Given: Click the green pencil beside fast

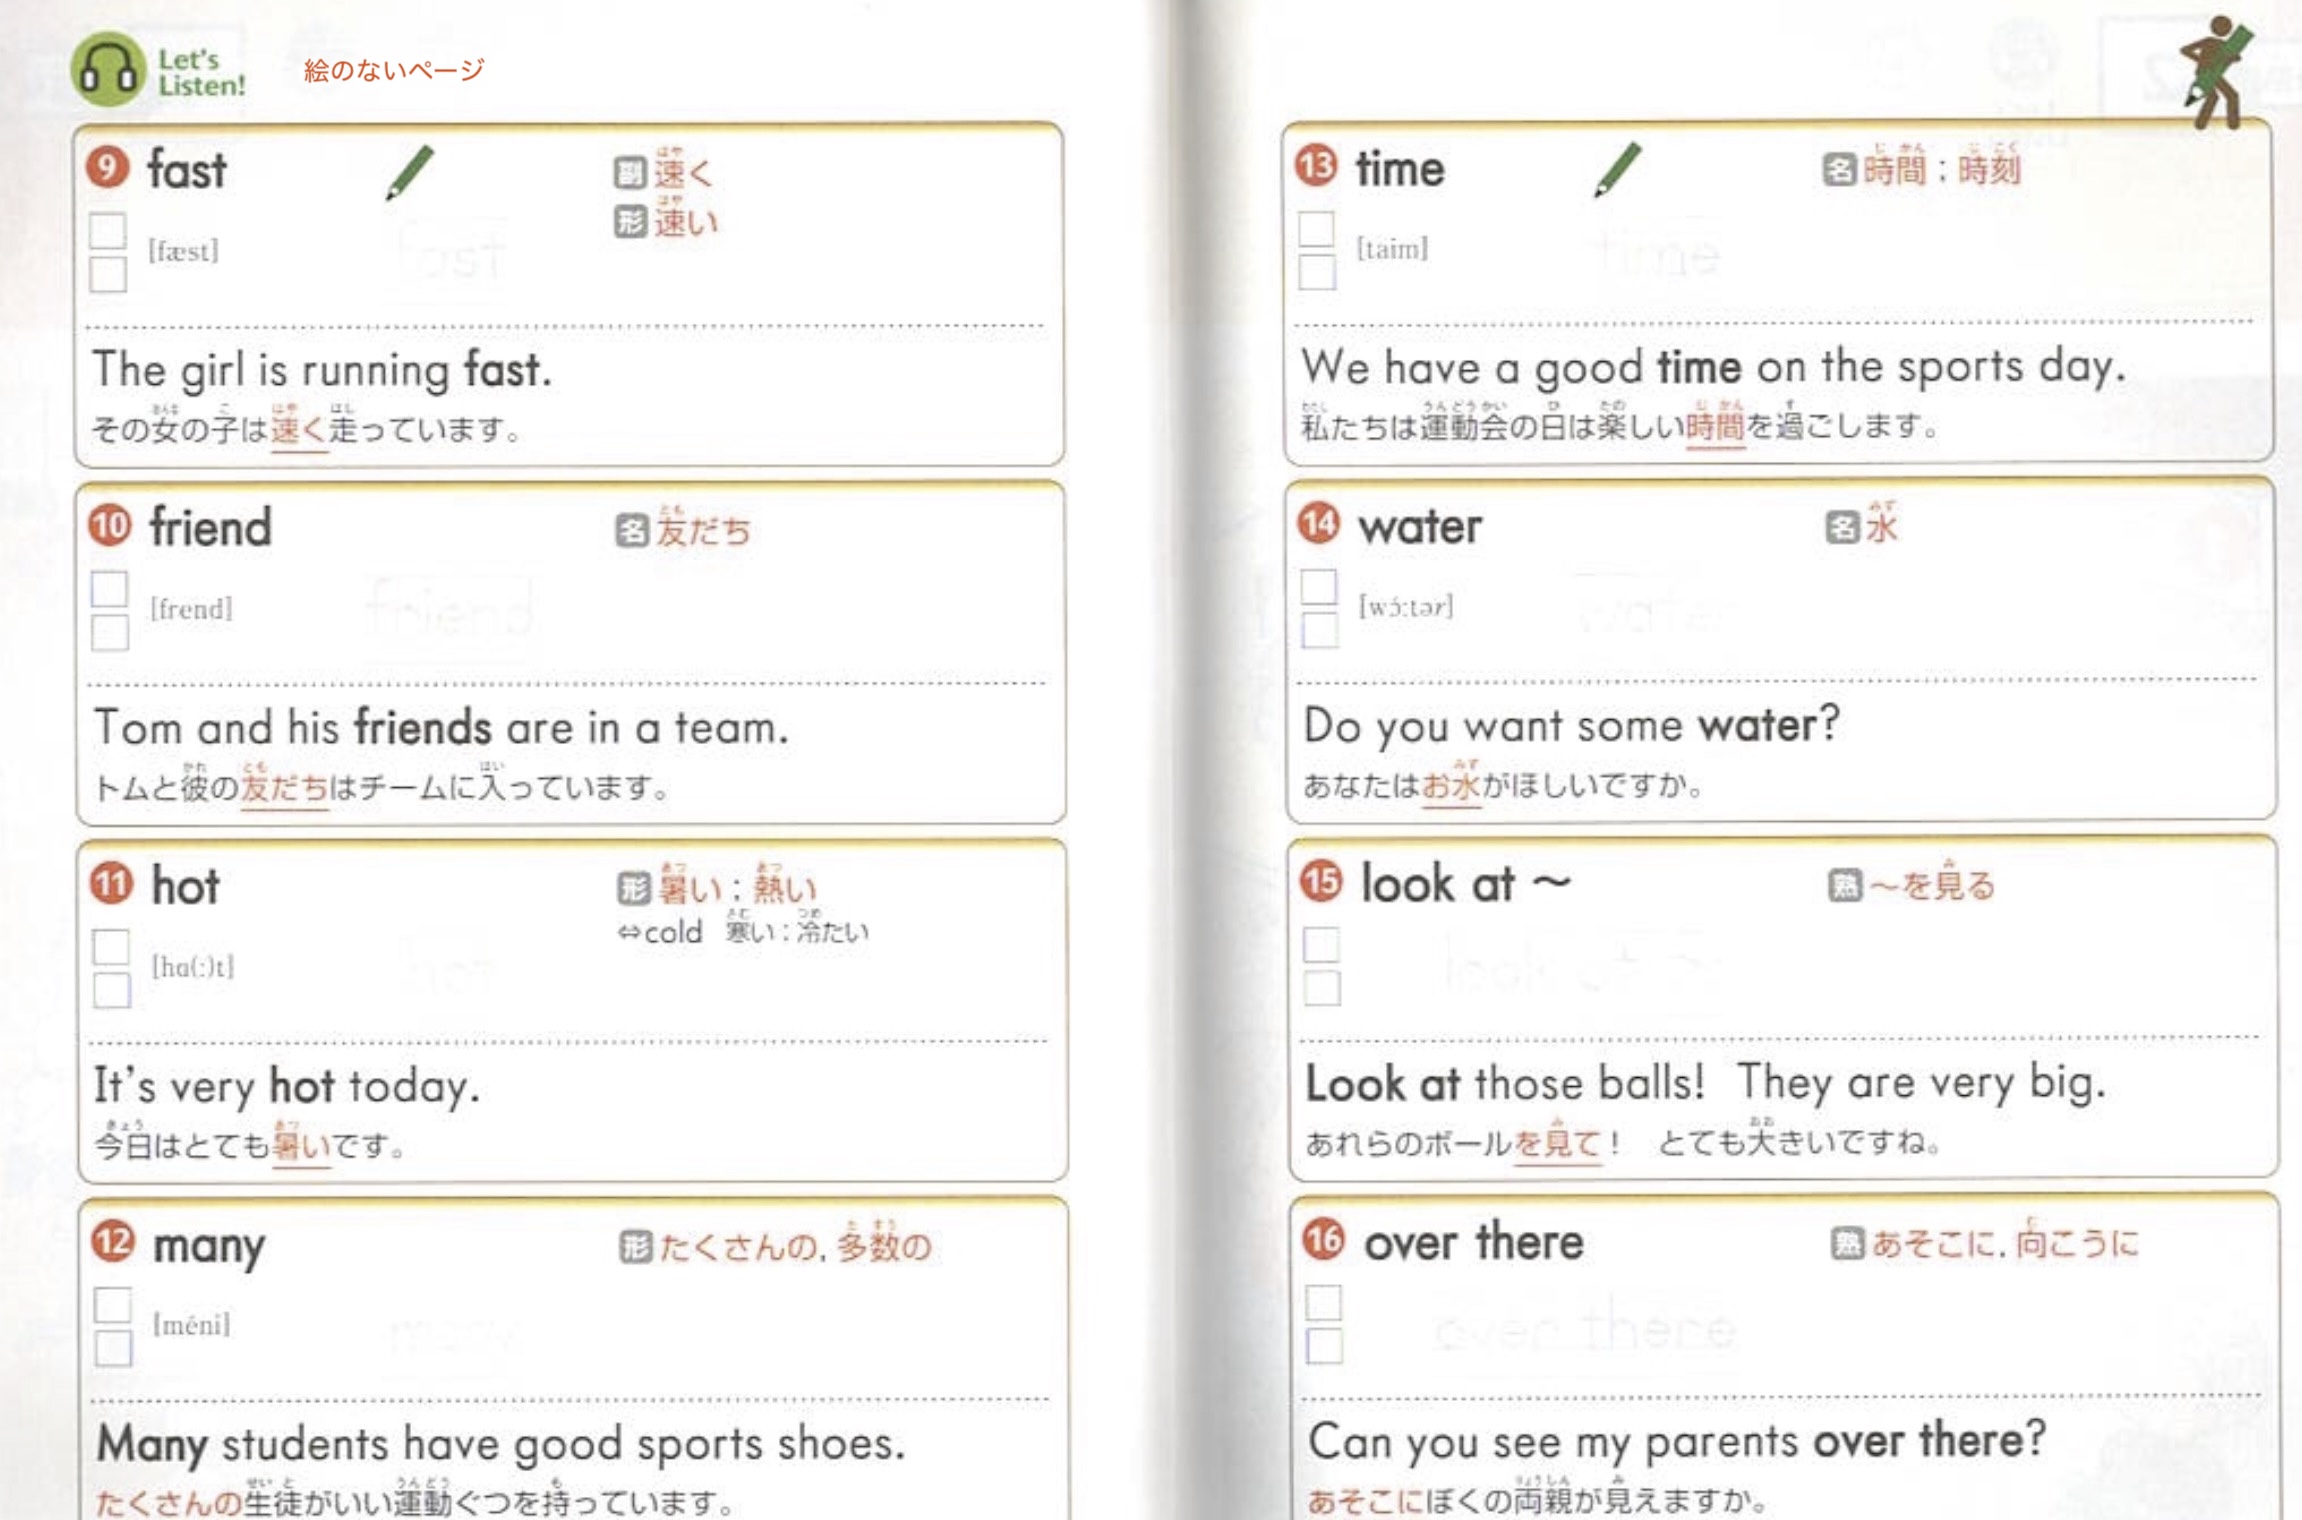Looking at the screenshot, I should click(x=410, y=172).
